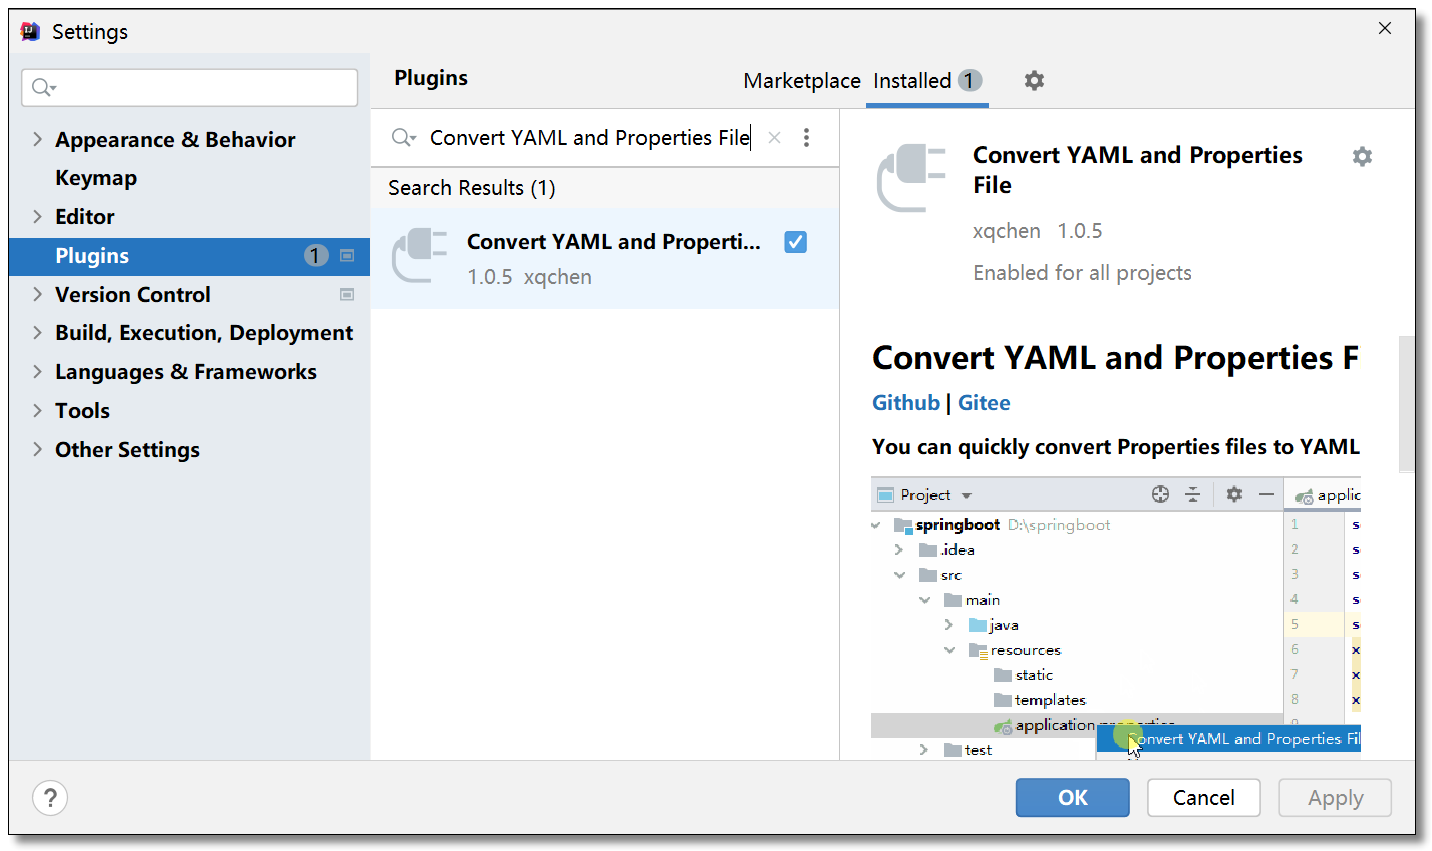1432x851 pixels.
Task: Click the settings search magnifier icon
Action: [43, 88]
